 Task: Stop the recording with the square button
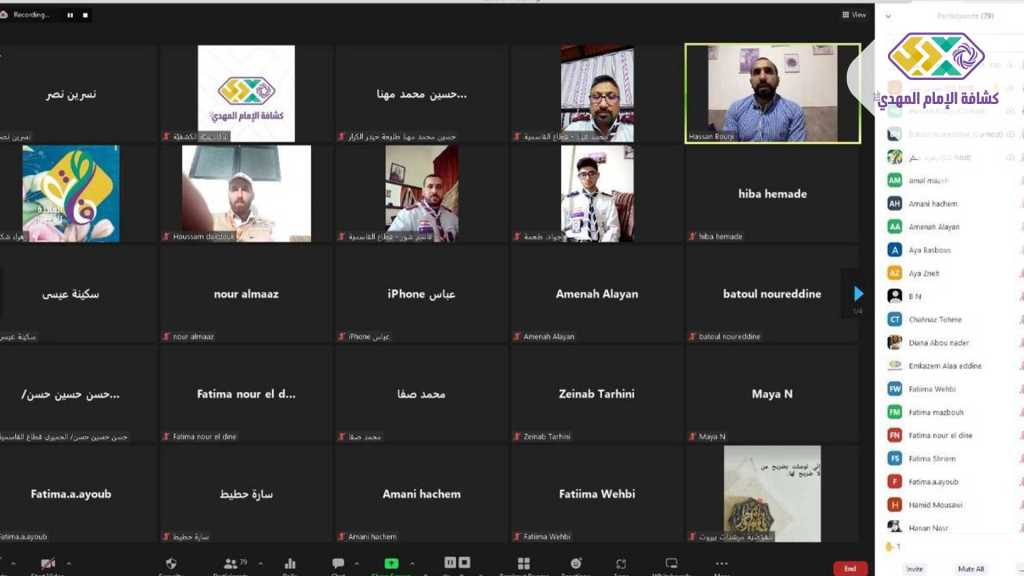coord(85,15)
